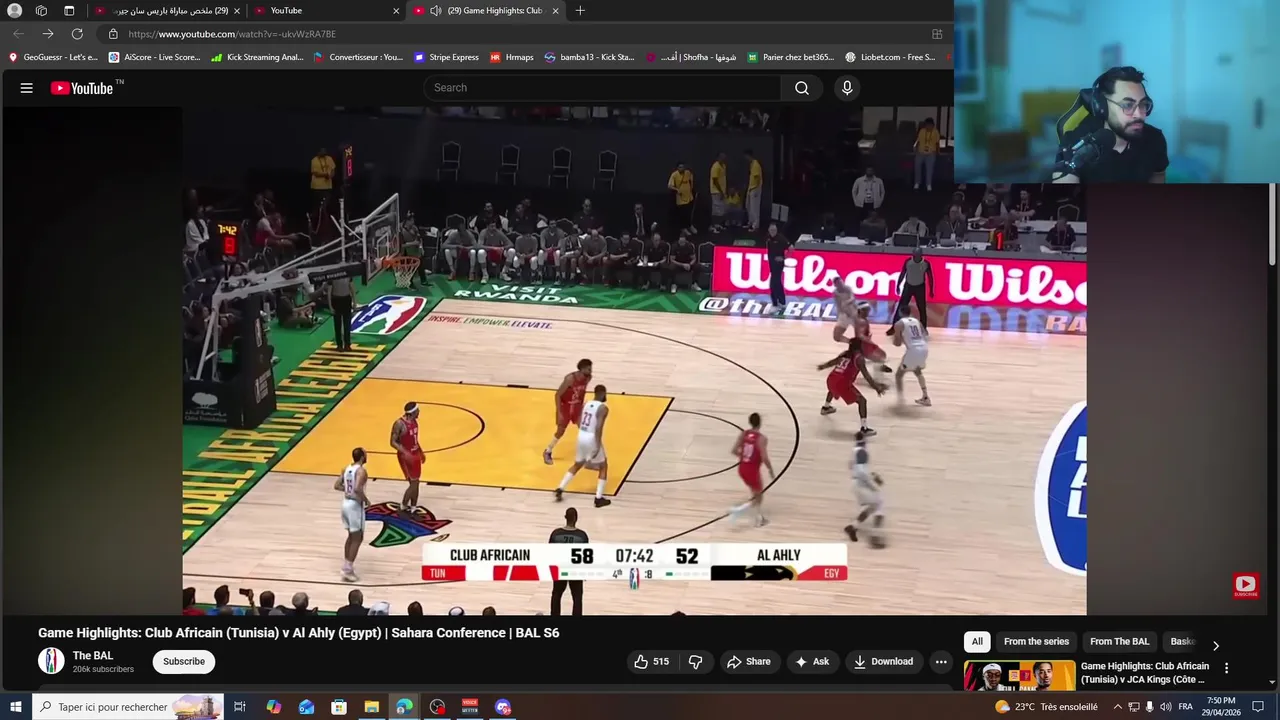Reload the page
The width and height of the screenshot is (1280, 720).
click(77, 34)
